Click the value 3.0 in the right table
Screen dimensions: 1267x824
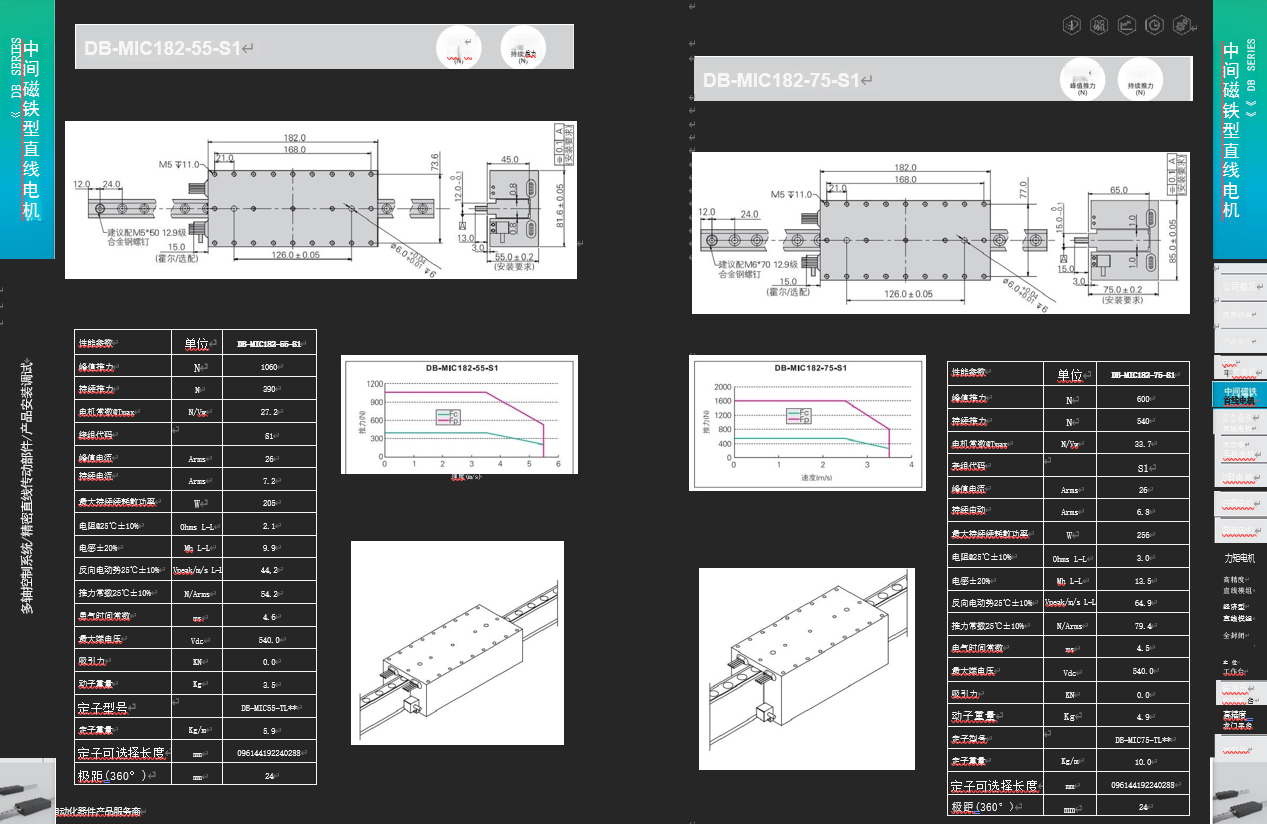pyautogui.click(x=1143, y=557)
